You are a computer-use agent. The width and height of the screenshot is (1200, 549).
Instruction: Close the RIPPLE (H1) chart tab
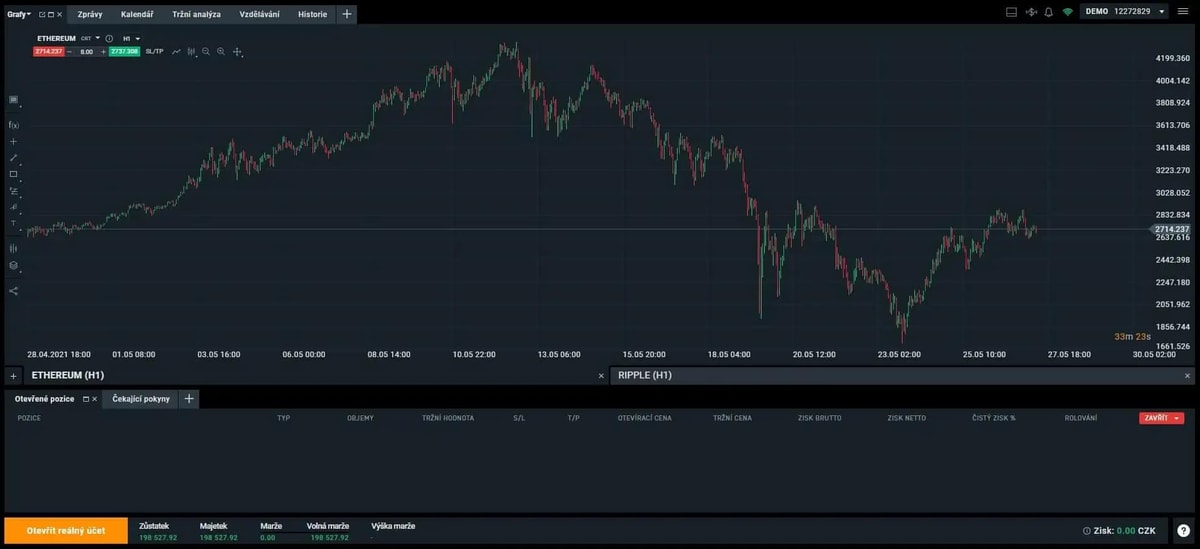[x=1187, y=376]
